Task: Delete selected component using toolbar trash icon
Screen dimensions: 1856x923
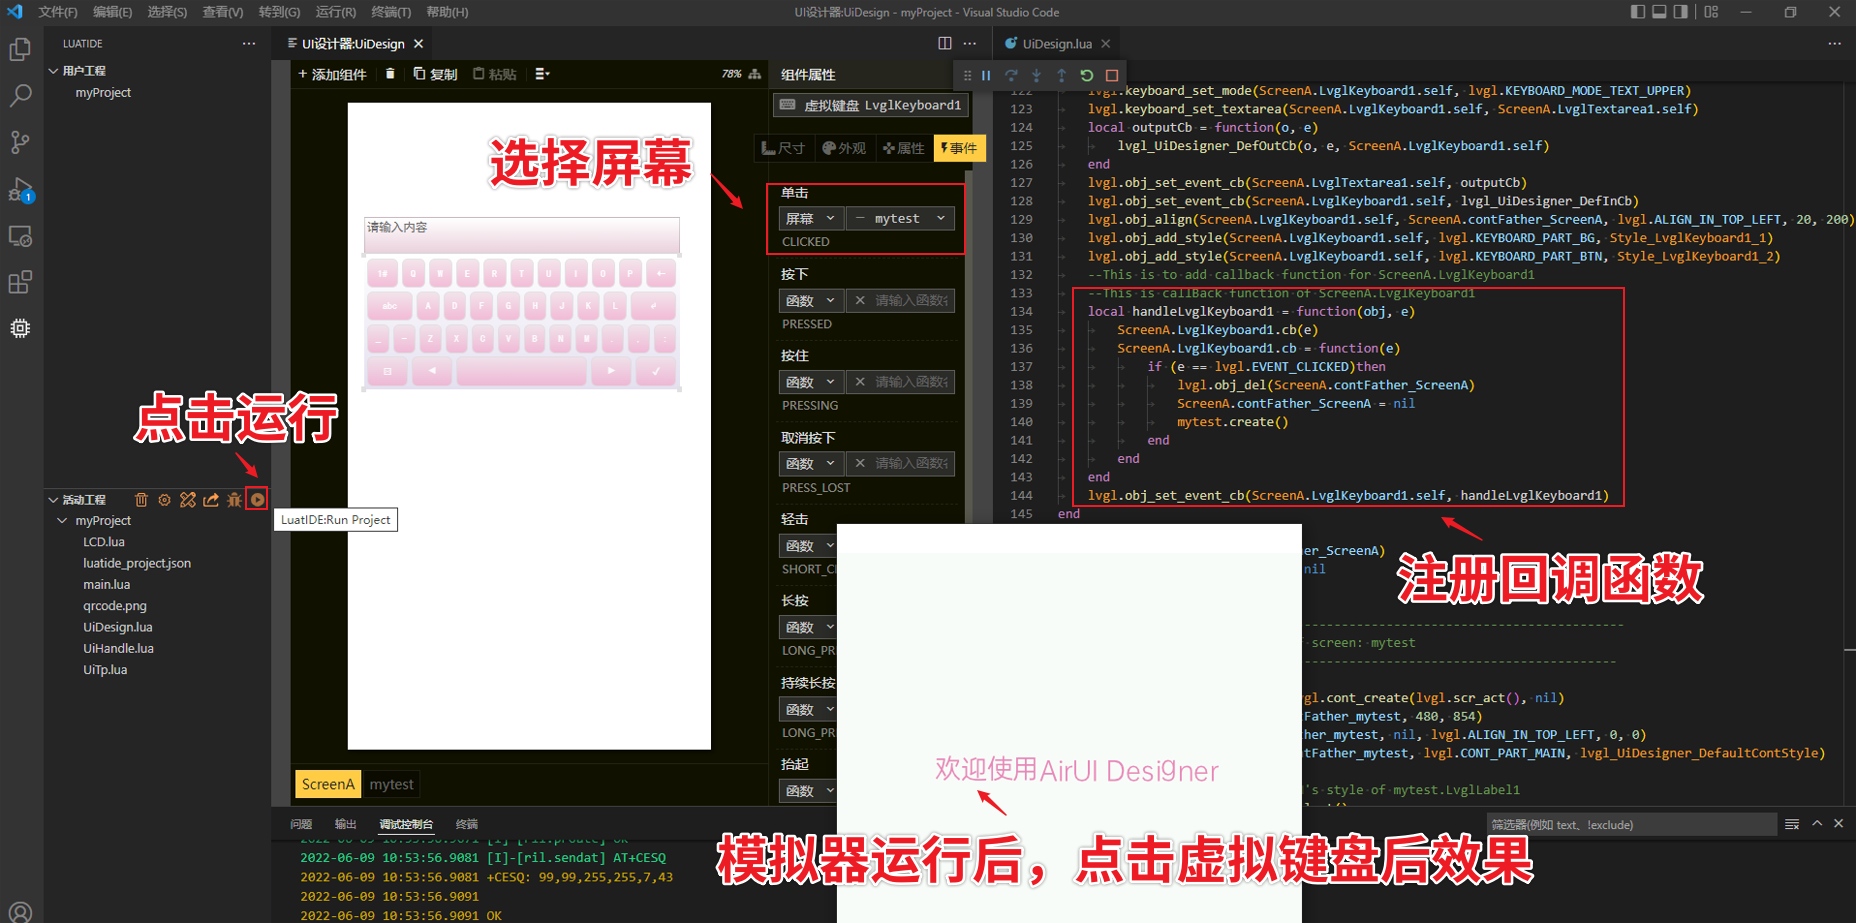Action: point(390,74)
